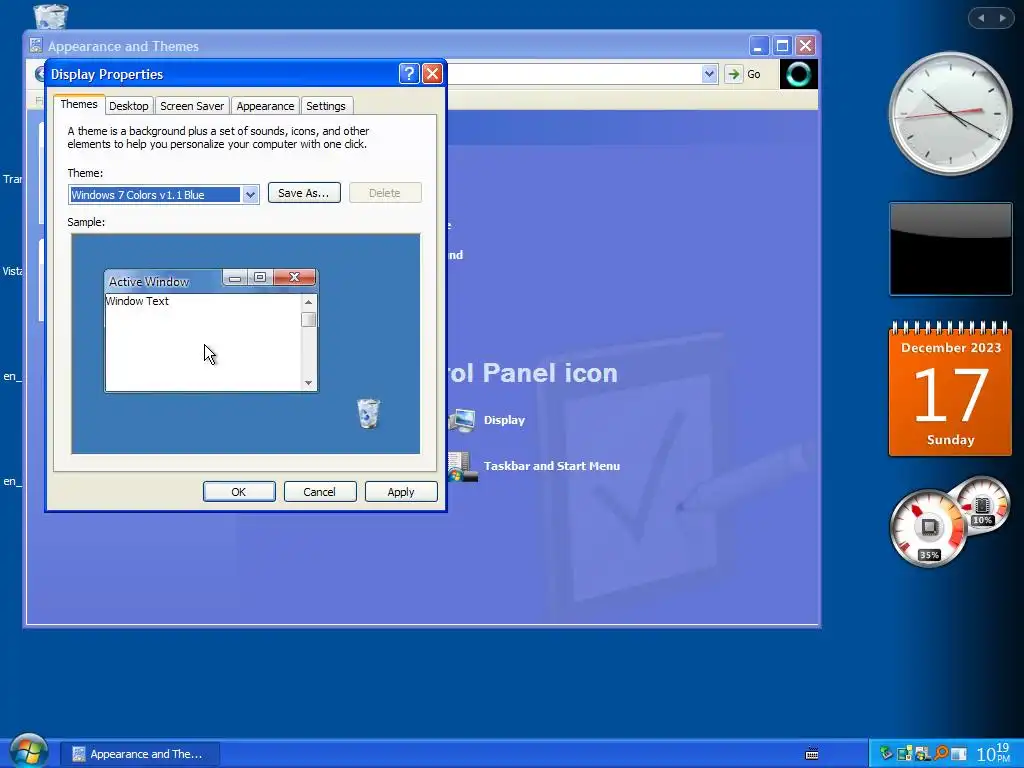Click OK in Display Properties
1024x768 pixels.
click(239, 492)
